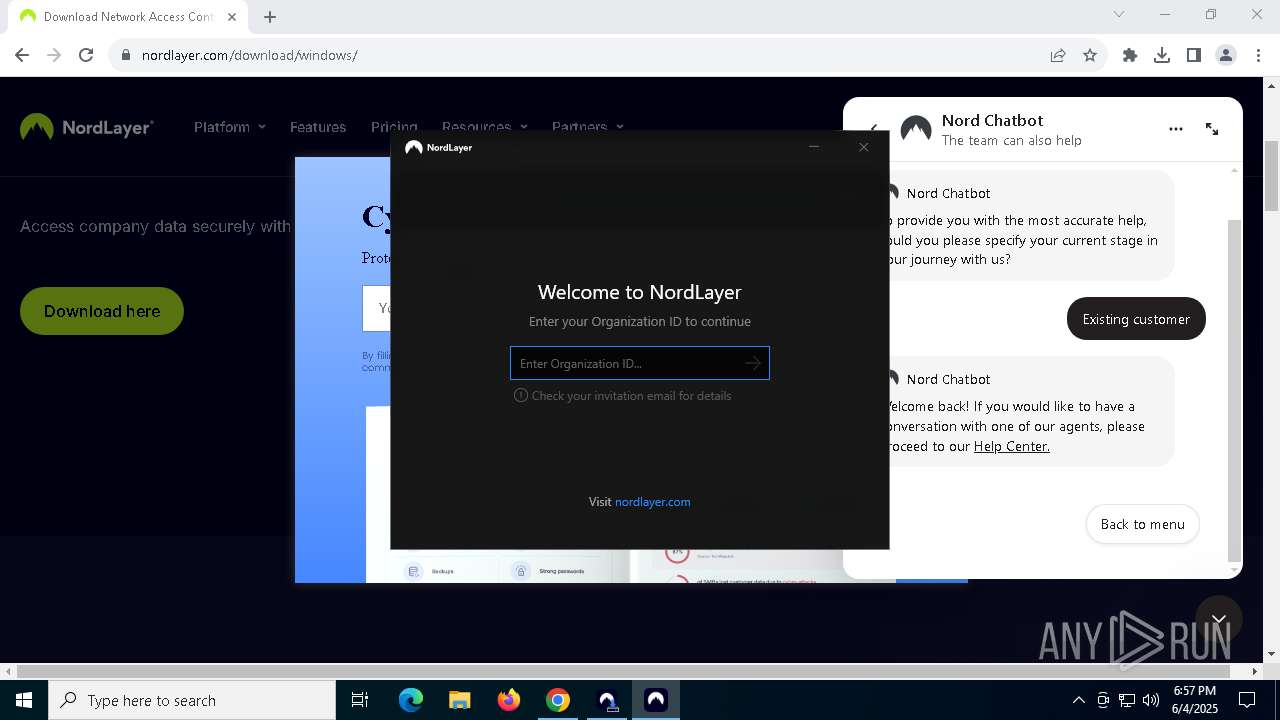Click the info icon beside invitation hint
The height and width of the screenshot is (720, 1280).
coord(520,395)
